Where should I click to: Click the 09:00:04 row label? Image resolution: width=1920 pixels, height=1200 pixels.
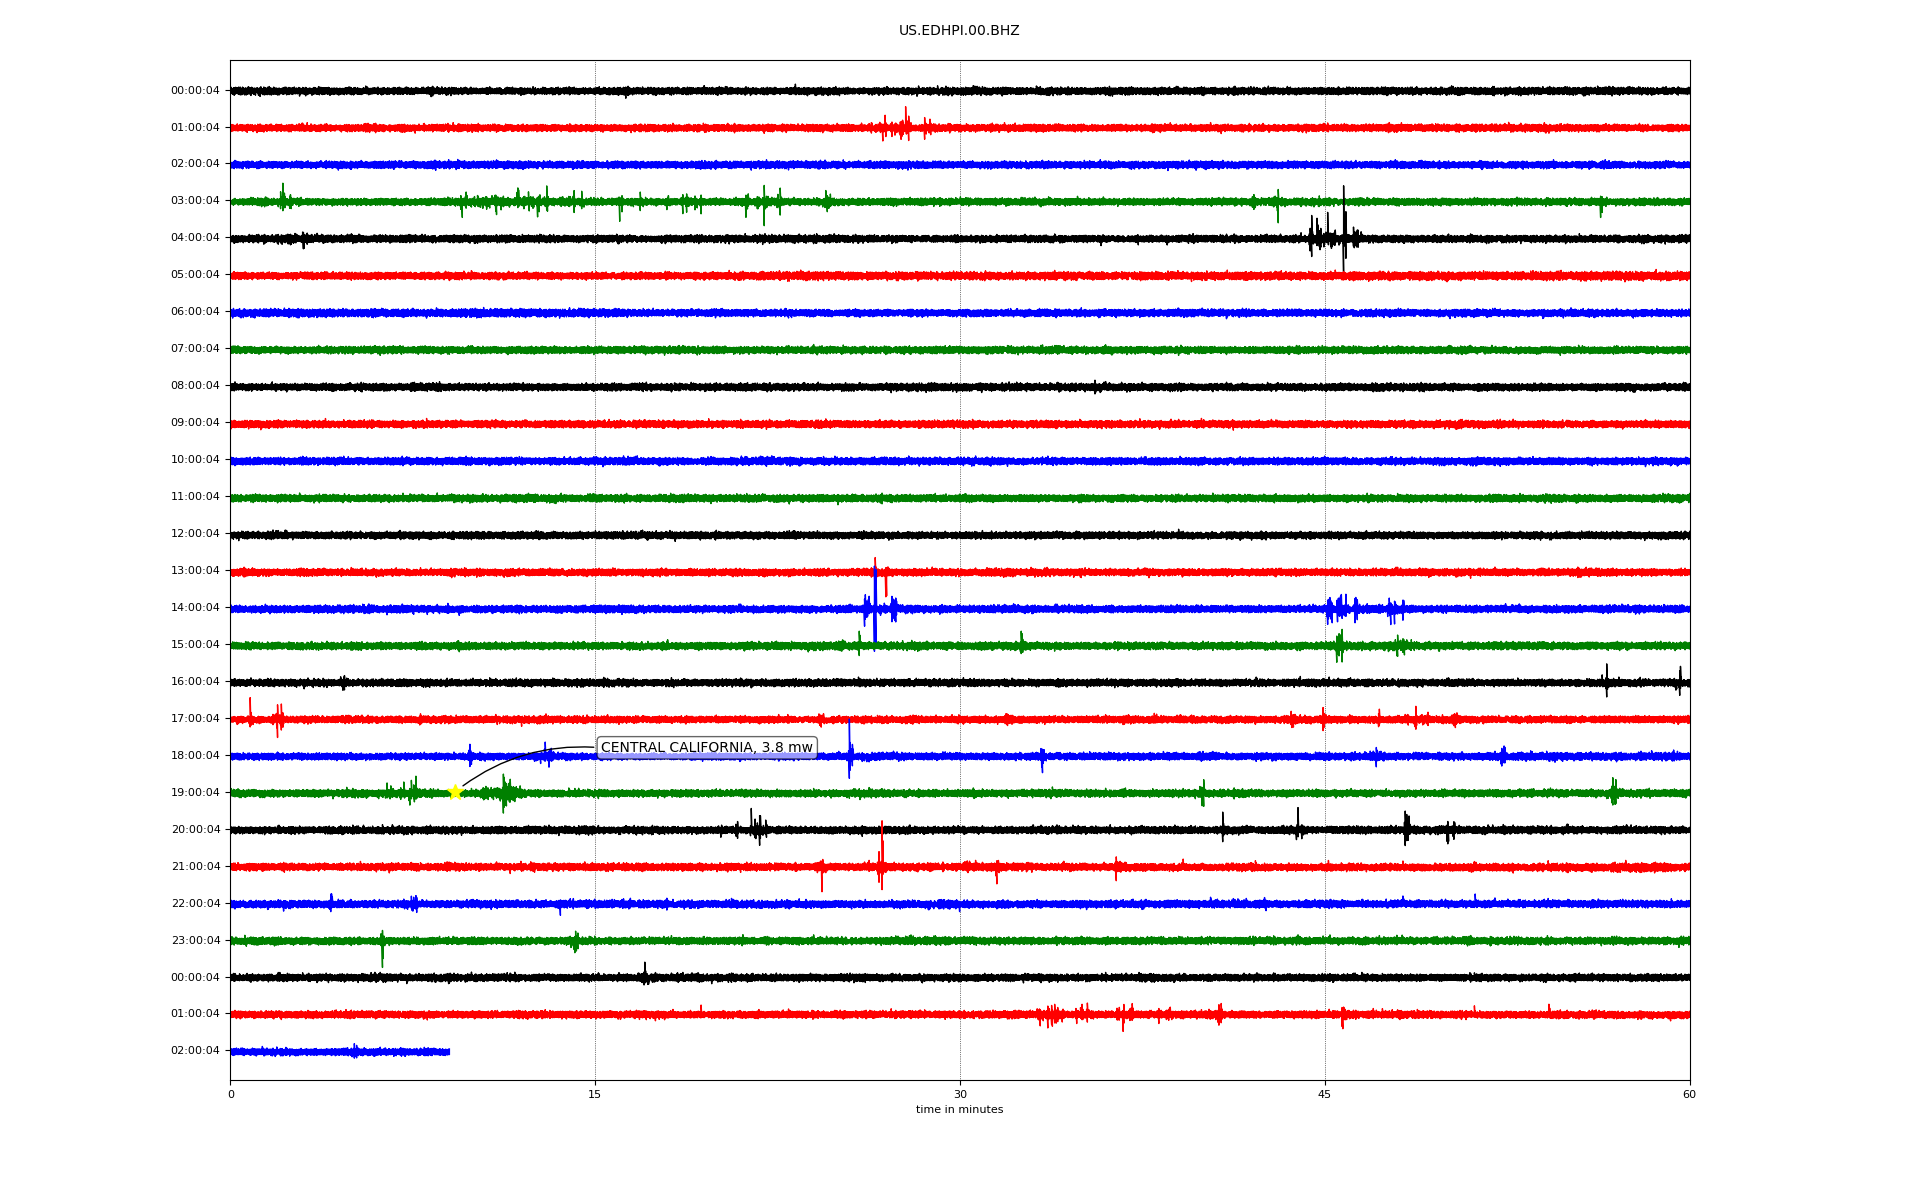(x=195, y=423)
